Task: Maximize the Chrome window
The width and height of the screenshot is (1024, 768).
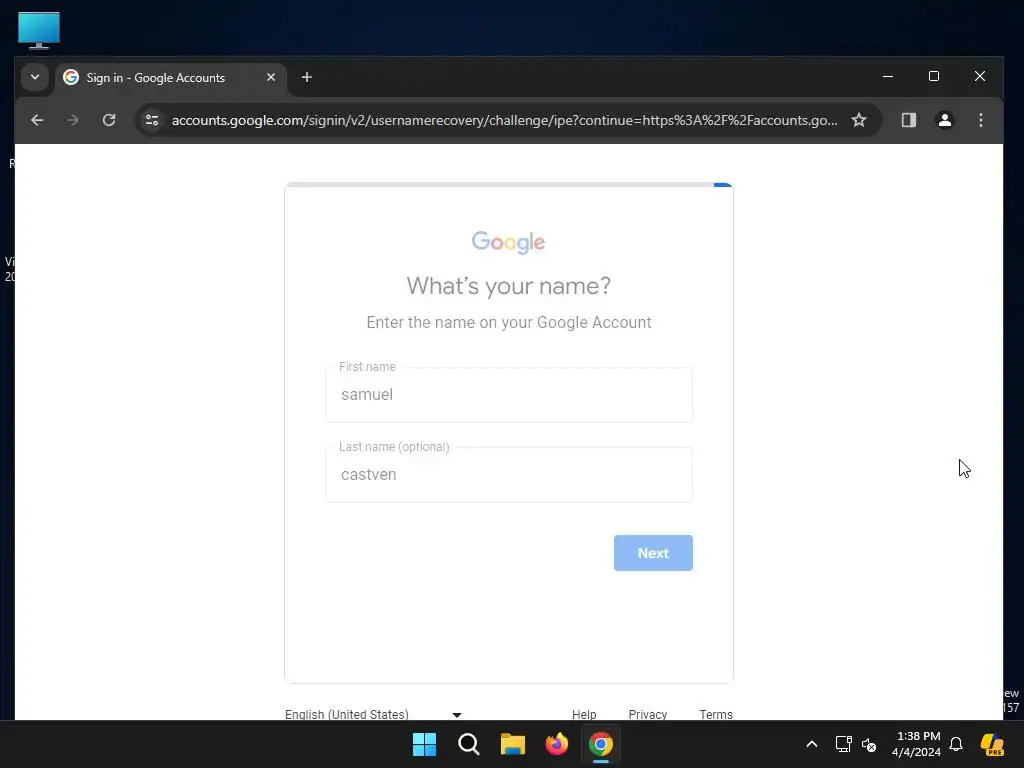Action: [934, 76]
